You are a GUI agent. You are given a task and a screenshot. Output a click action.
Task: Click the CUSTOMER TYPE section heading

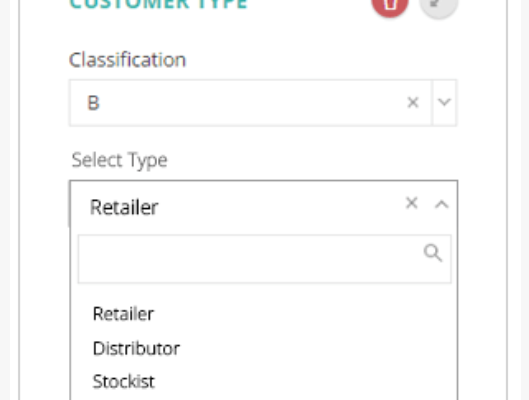pos(159,4)
